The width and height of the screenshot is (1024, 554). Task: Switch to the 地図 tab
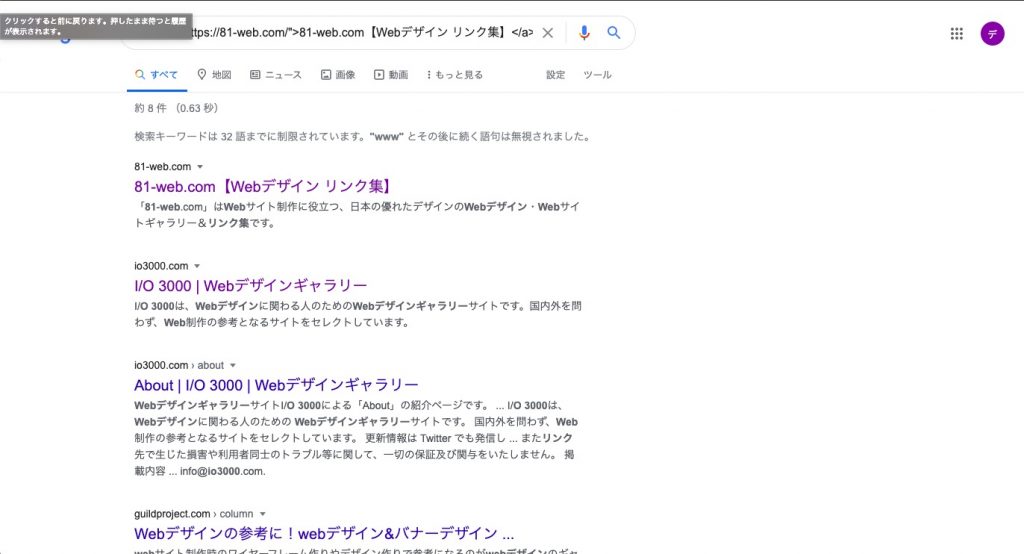click(x=214, y=74)
